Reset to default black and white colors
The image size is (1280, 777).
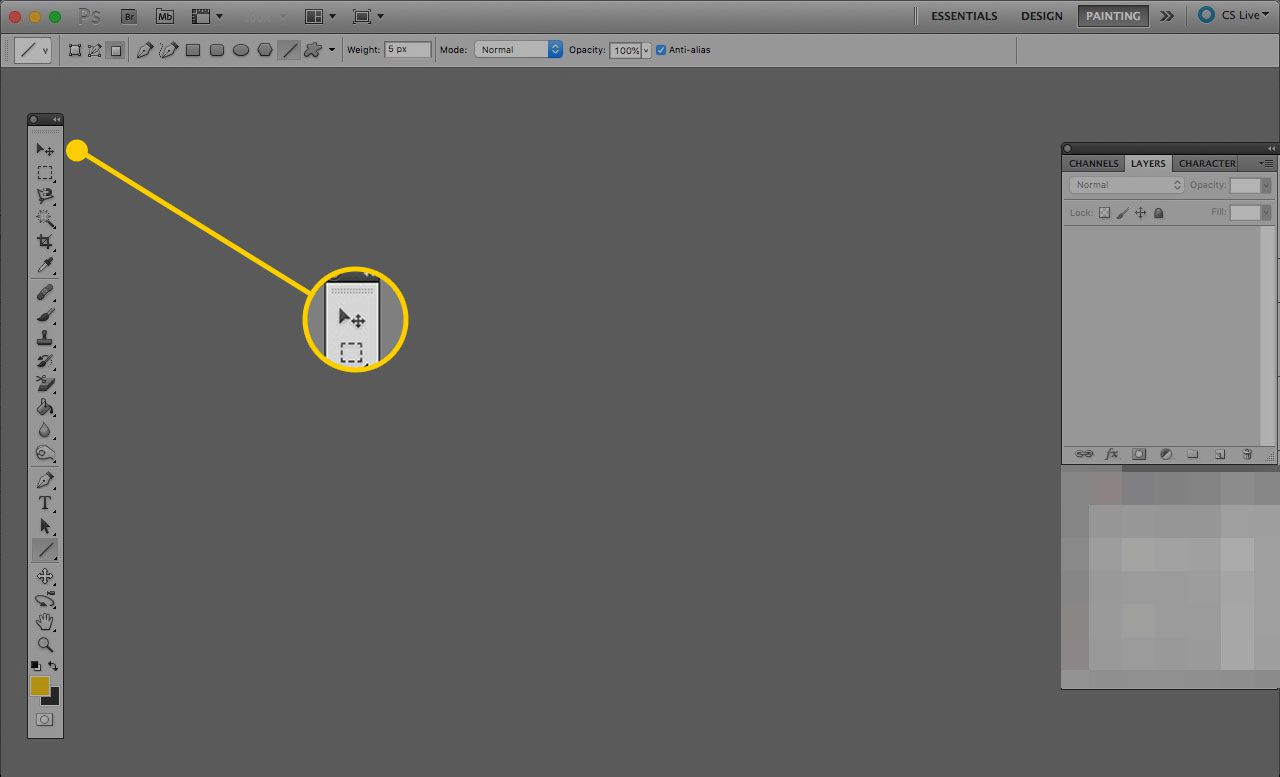36,666
